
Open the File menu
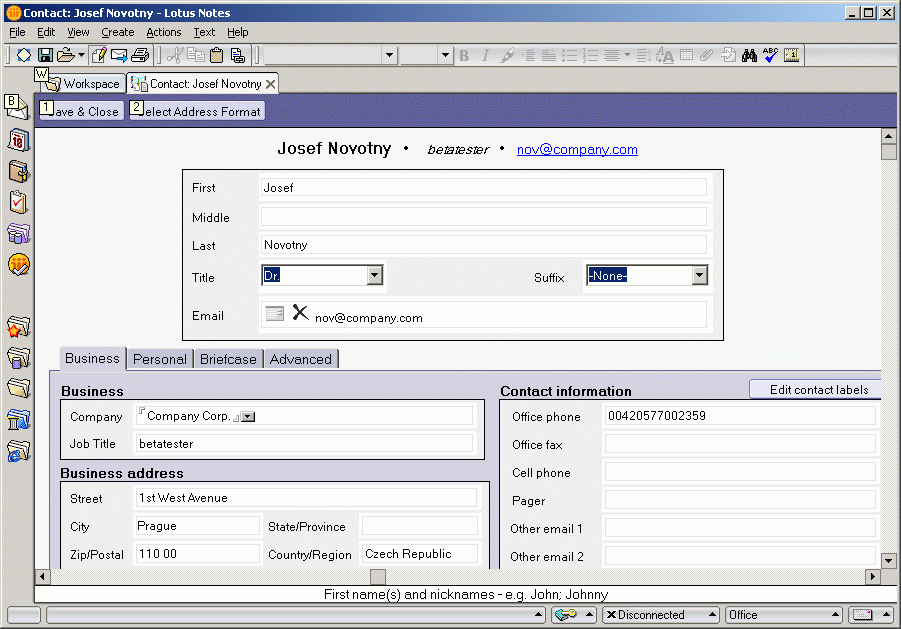(x=17, y=32)
